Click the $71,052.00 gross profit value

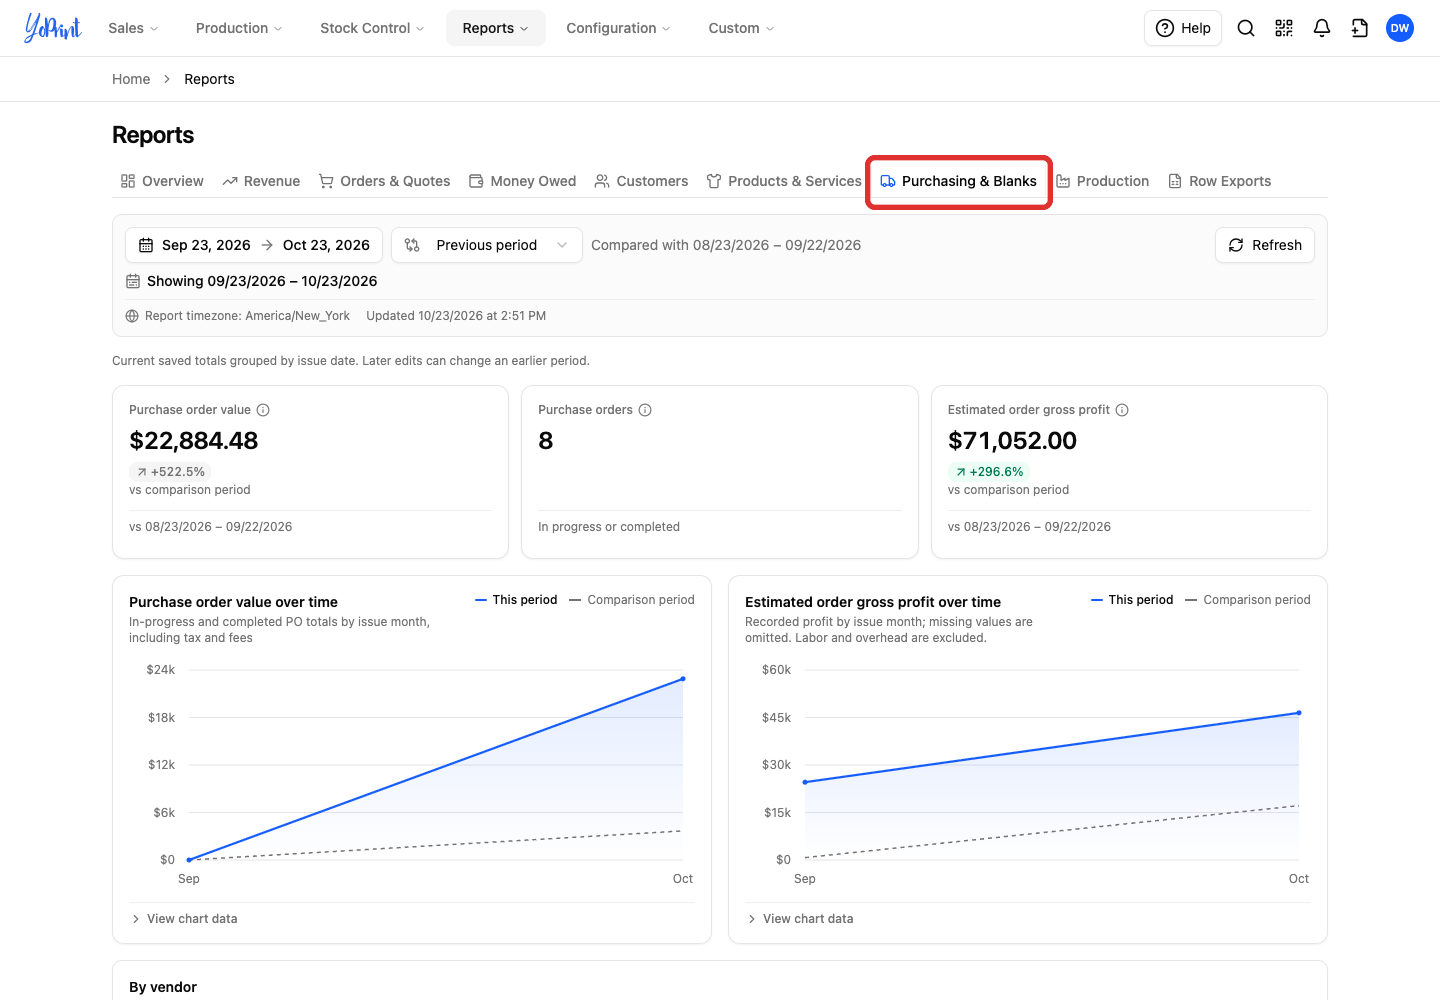click(x=1012, y=441)
